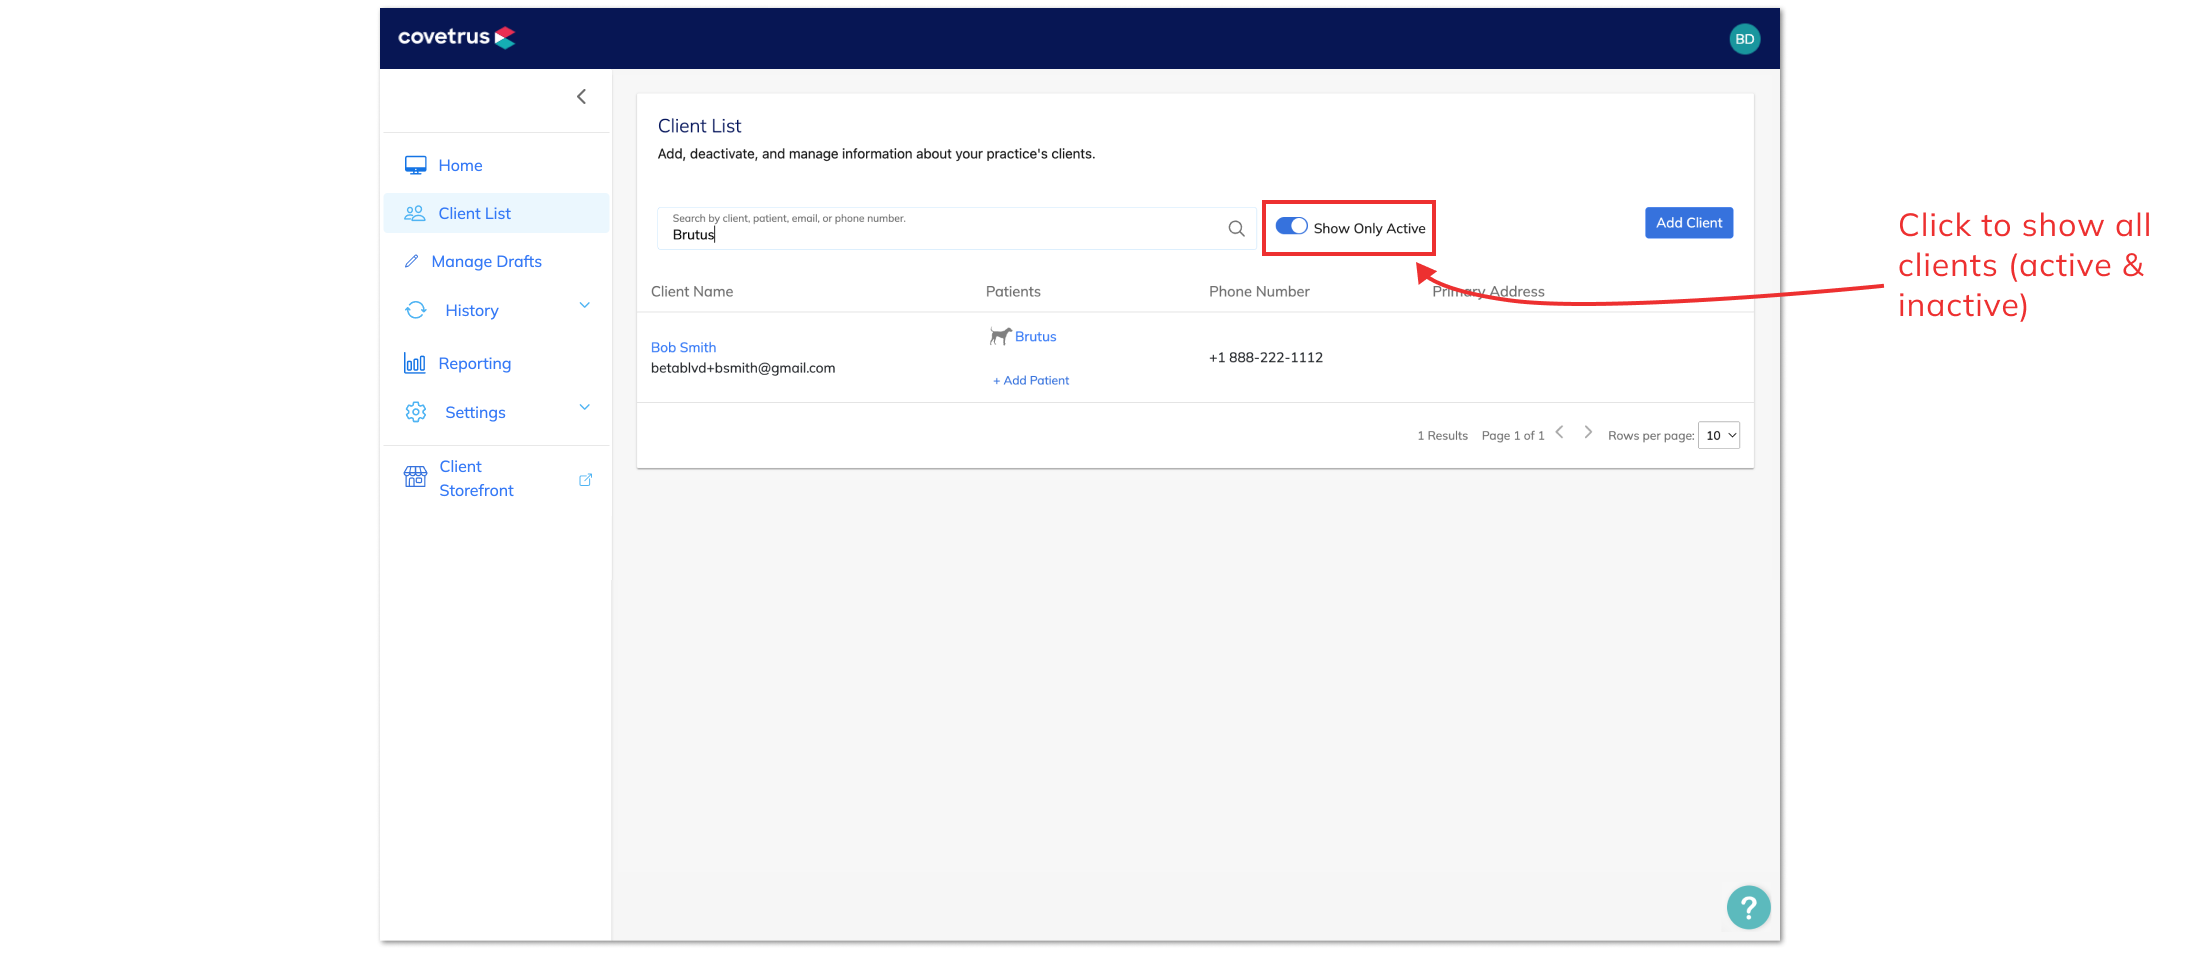The width and height of the screenshot is (2200, 958).
Task: Click the + Add Patient link
Action: [1031, 380]
